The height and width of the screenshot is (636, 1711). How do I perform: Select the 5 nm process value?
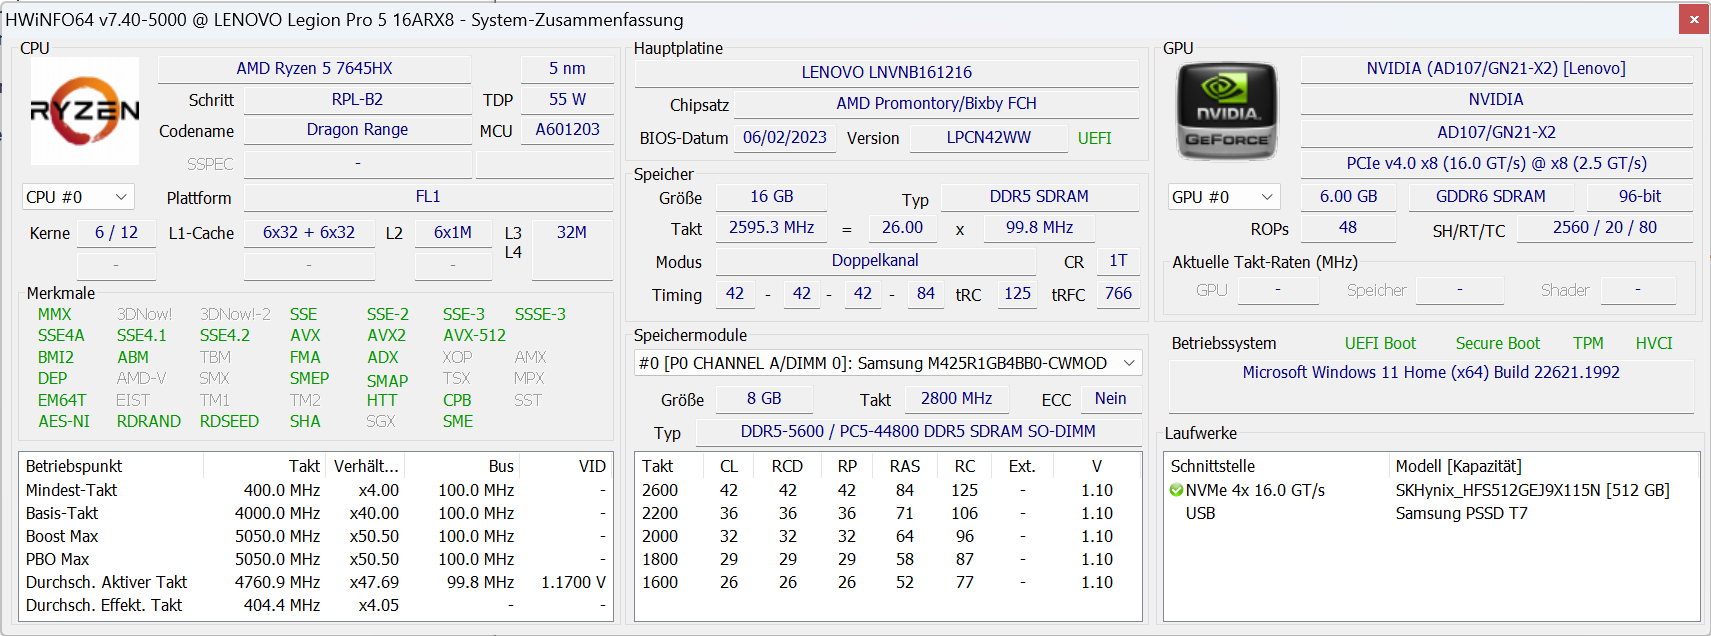pos(567,68)
